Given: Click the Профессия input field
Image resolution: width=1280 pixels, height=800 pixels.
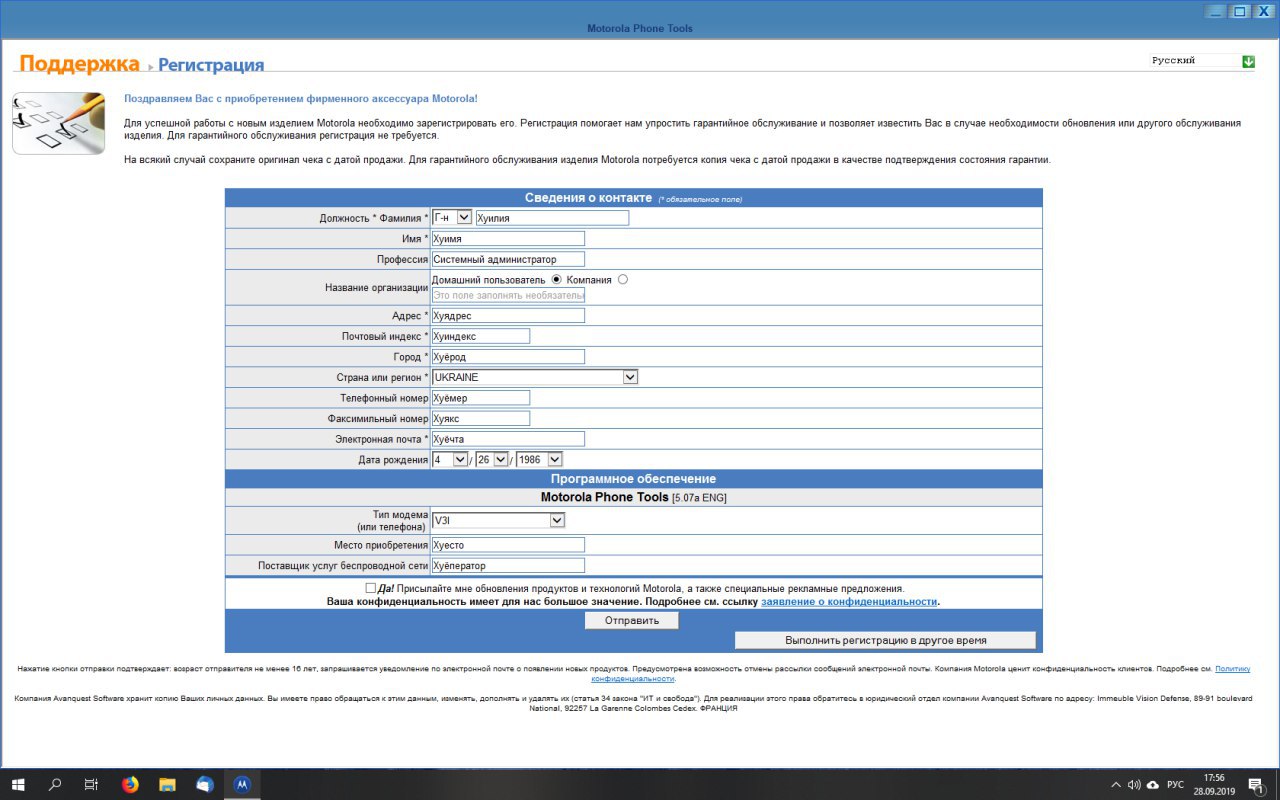Looking at the screenshot, I should point(508,259).
